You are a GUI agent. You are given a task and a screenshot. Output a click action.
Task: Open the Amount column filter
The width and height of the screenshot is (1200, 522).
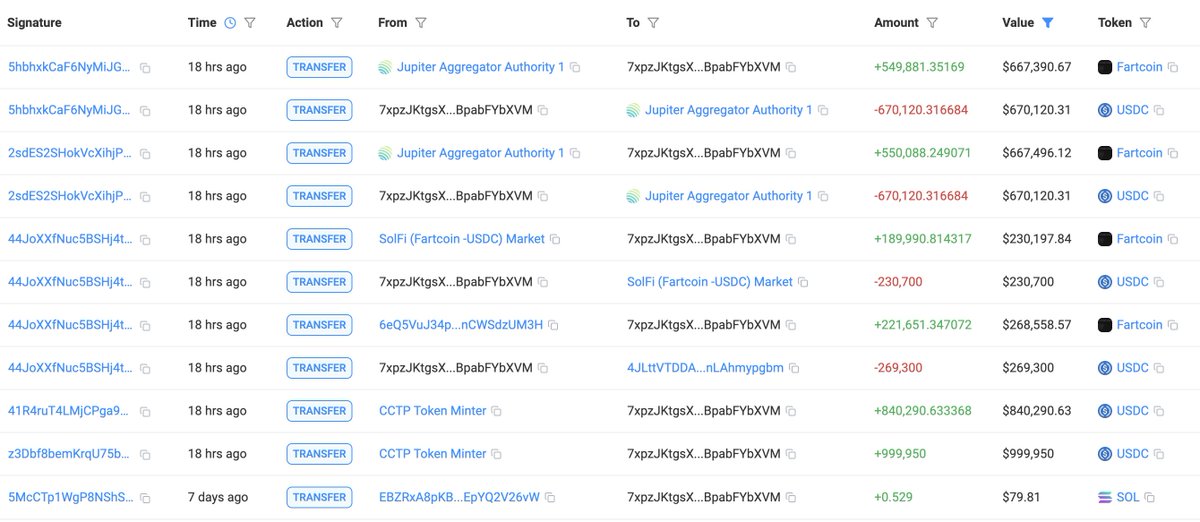point(932,23)
